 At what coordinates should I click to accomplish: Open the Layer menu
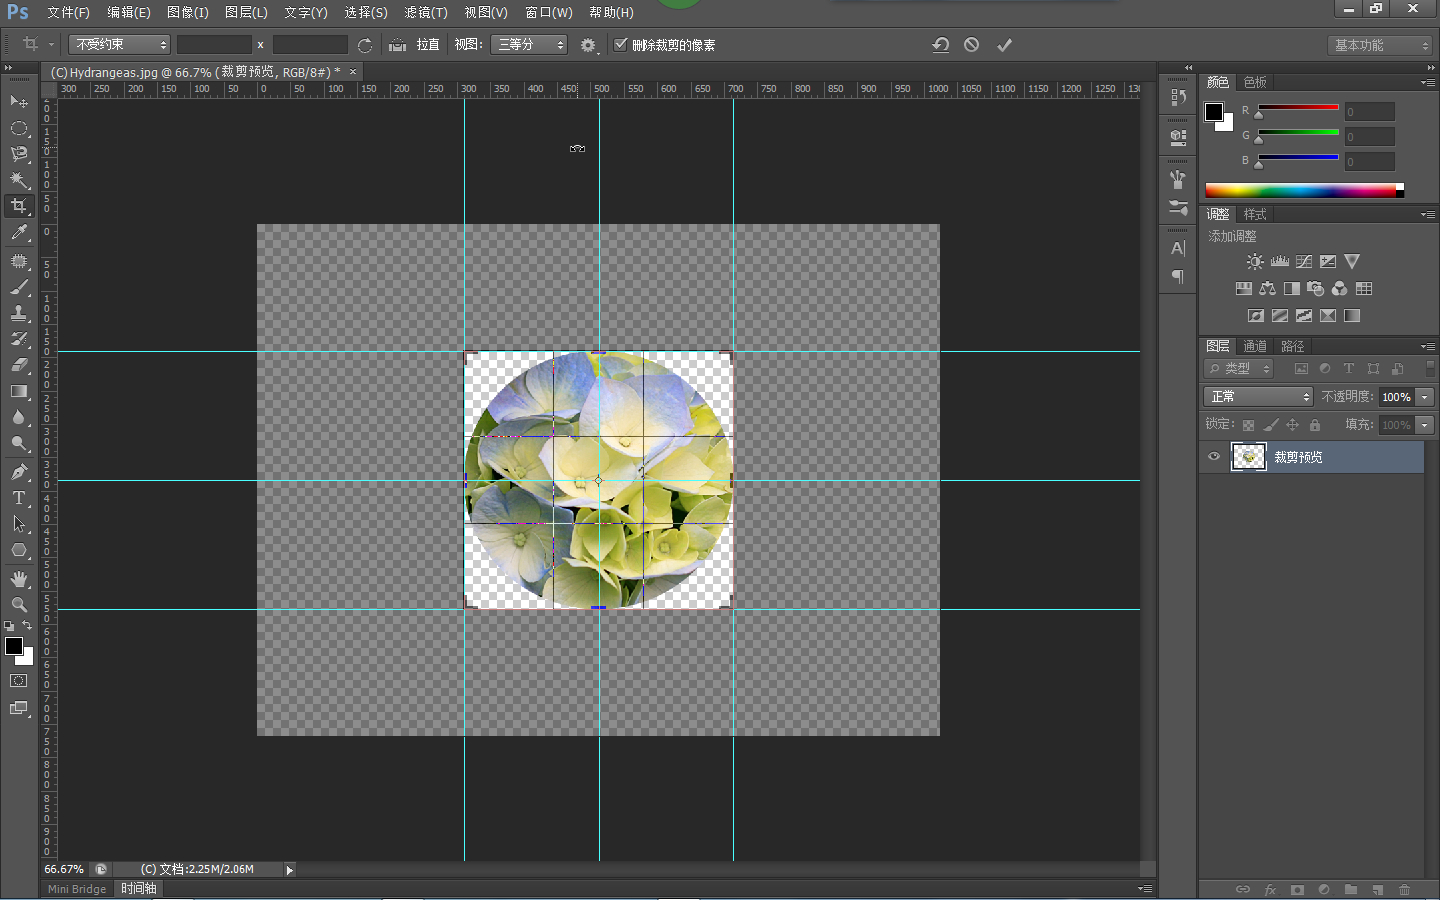pos(246,12)
